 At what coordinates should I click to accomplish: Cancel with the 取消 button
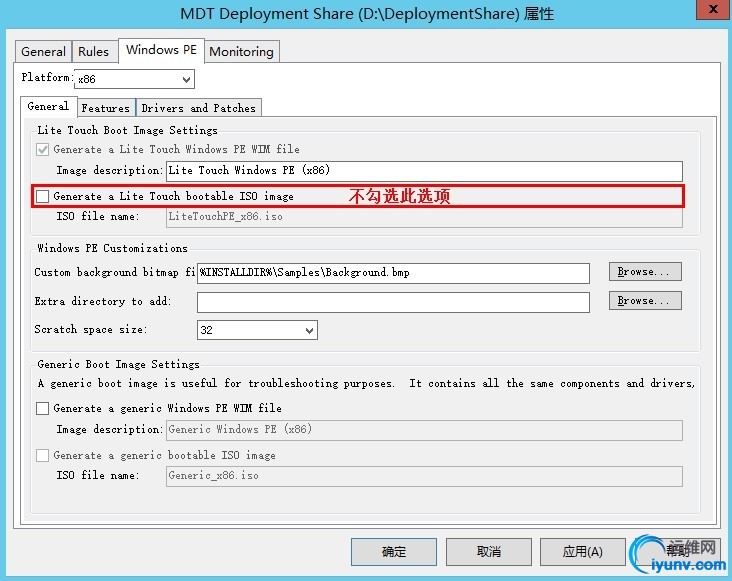tap(489, 552)
